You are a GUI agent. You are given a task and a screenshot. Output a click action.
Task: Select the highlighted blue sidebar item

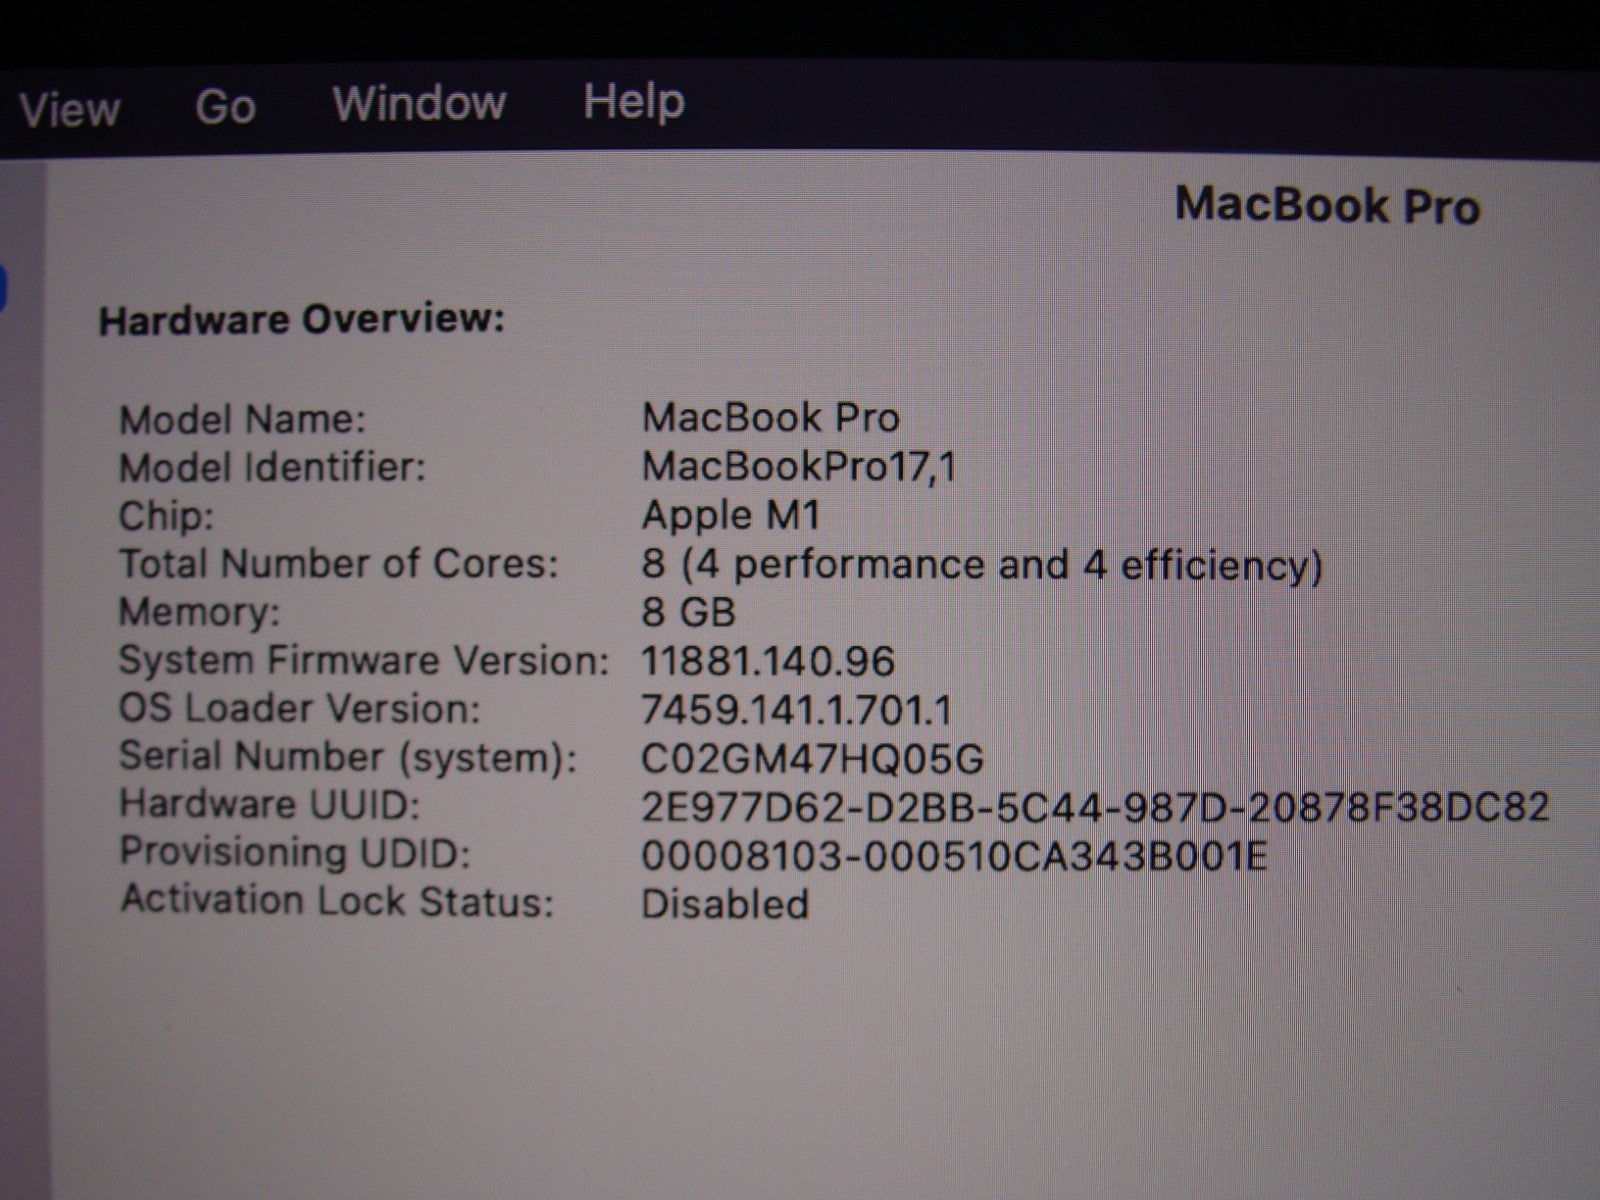pyautogui.click(x=3, y=288)
